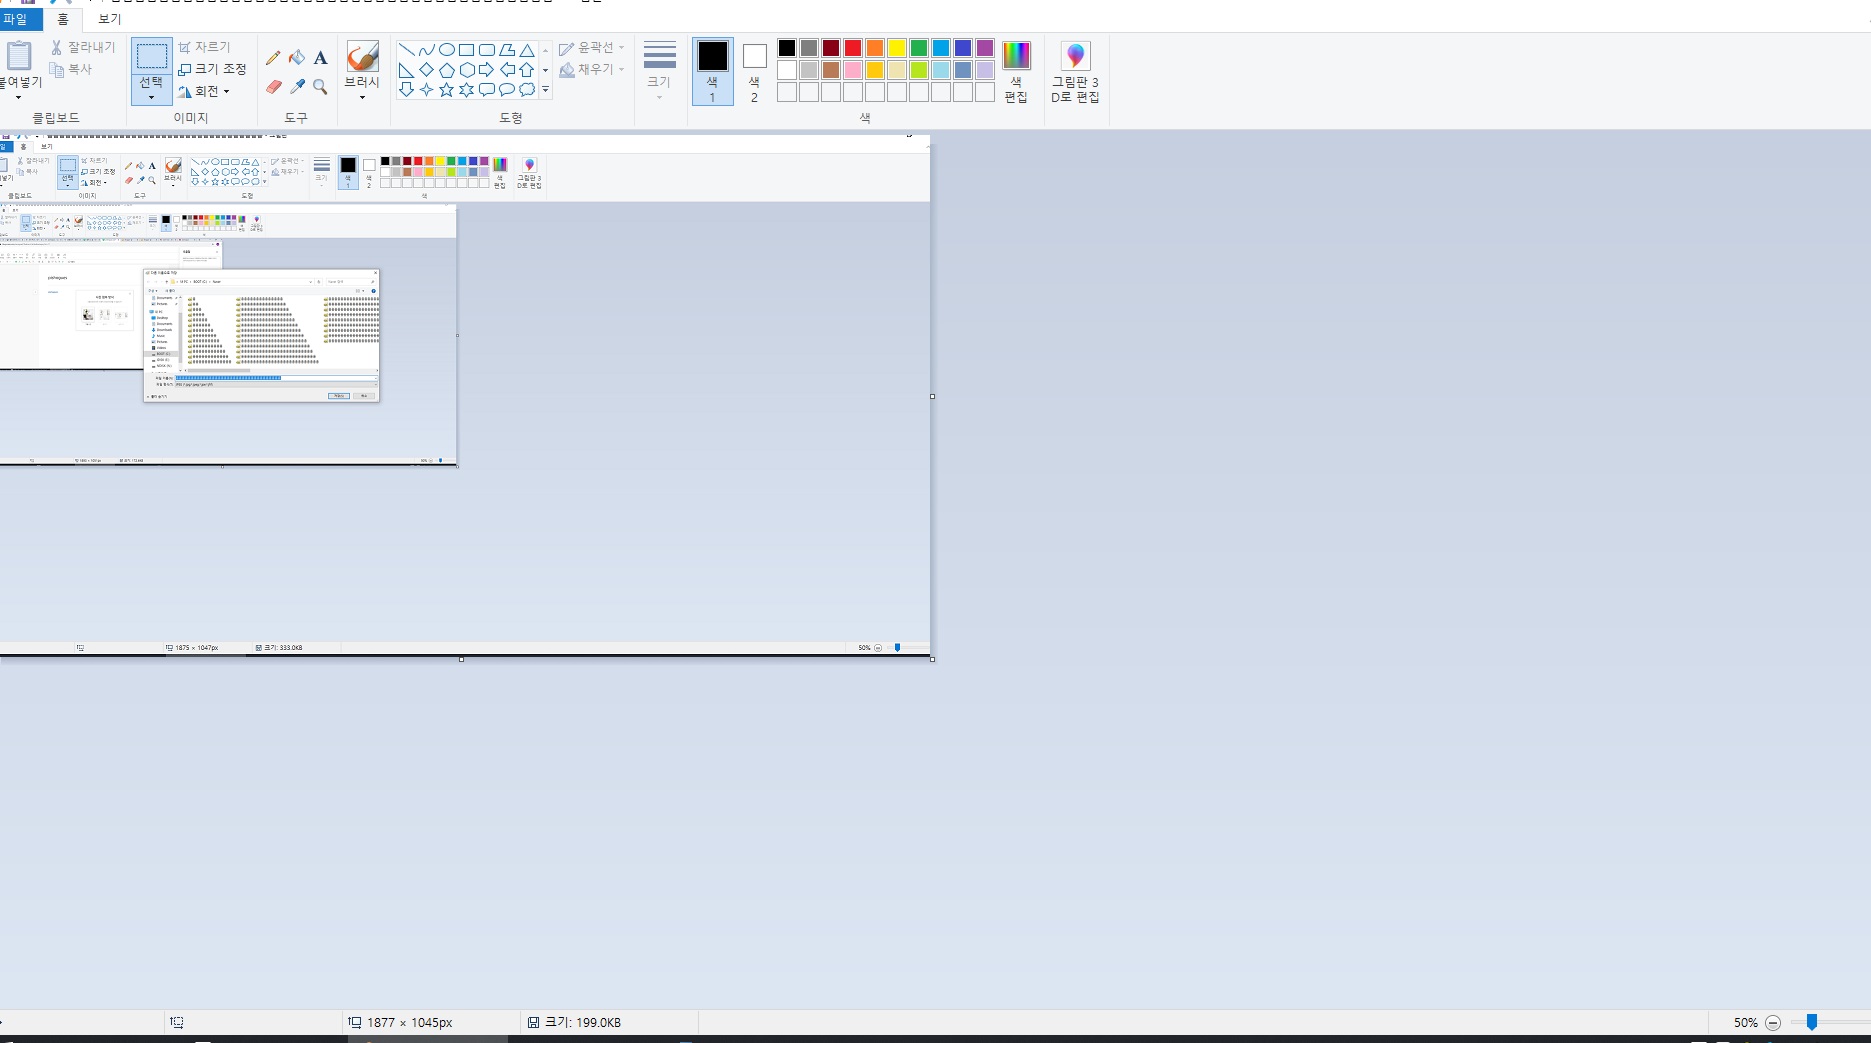This screenshot has height=1043, width=1871.
Task: Choose the Rounded rectangular callout shape
Action: coord(486,90)
